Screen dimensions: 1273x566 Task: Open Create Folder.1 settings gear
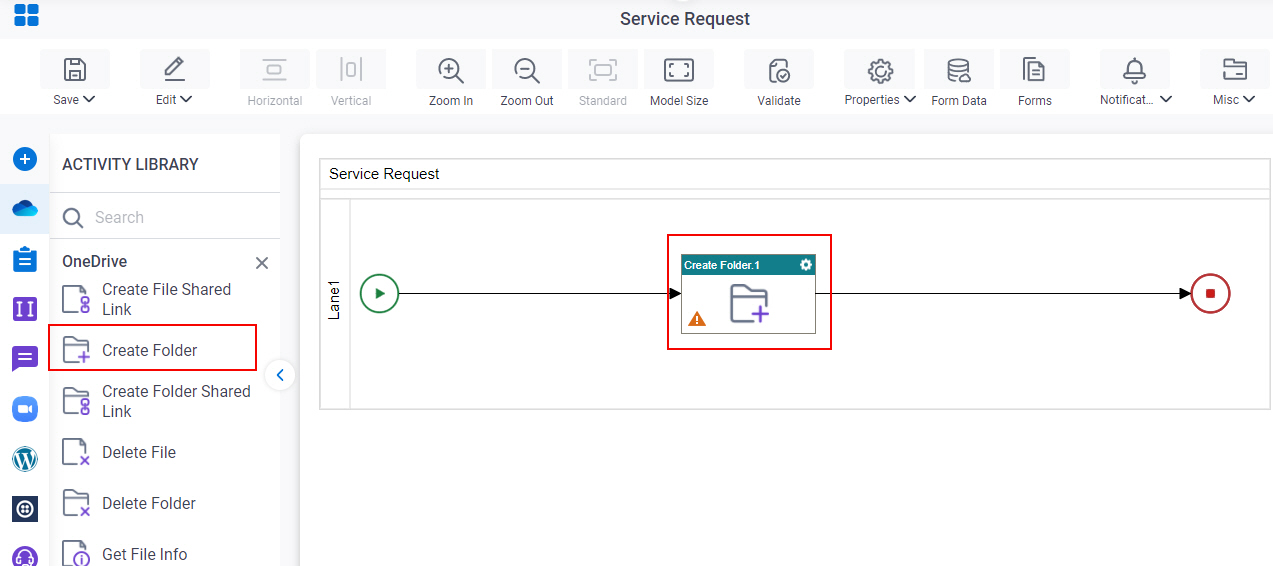coord(806,265)
